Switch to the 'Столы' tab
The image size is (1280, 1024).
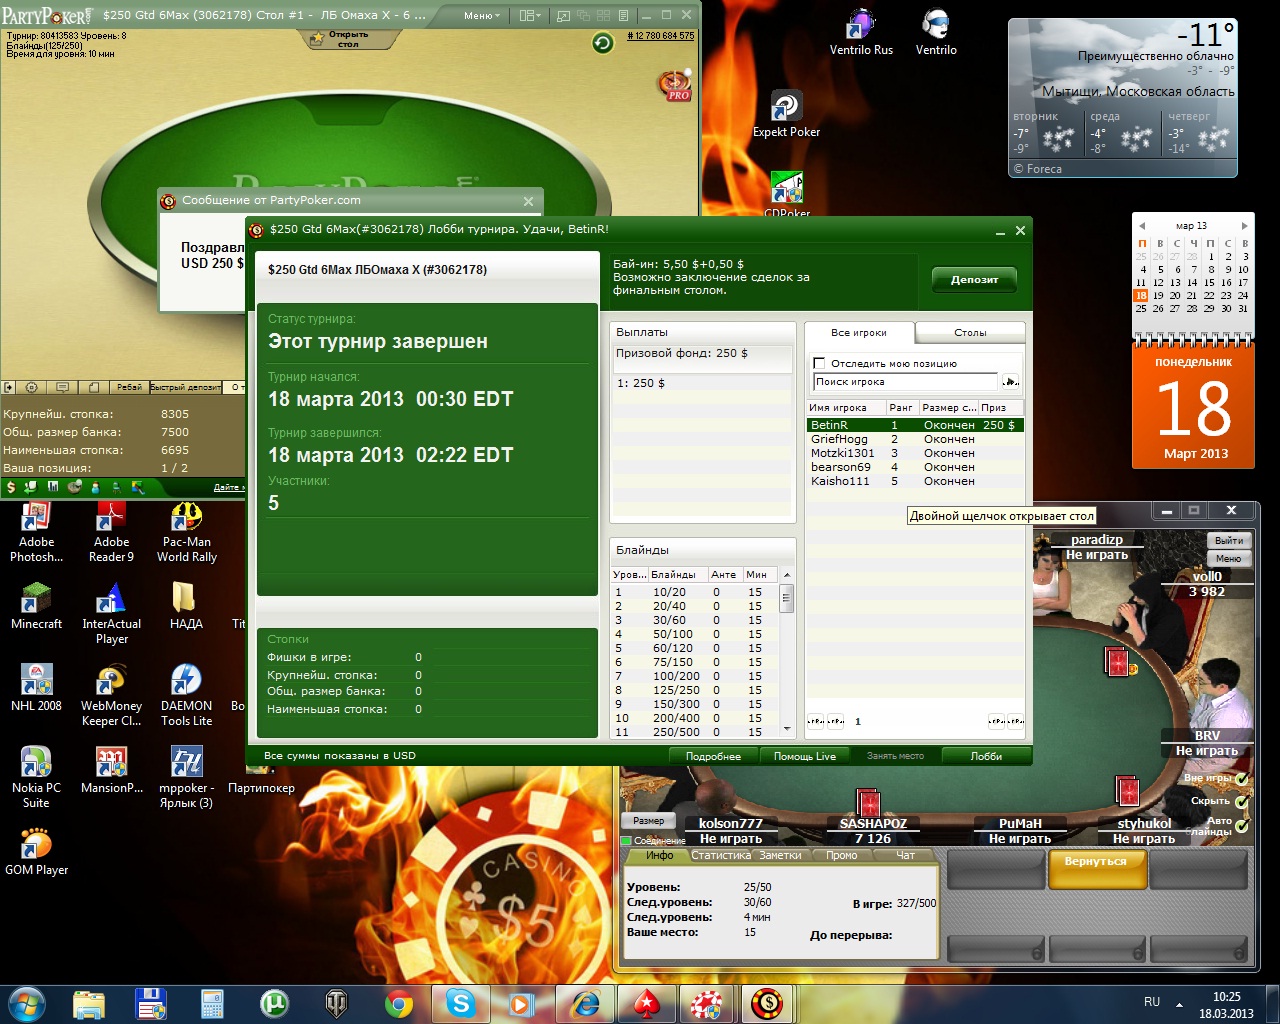(x=969, y=332)
